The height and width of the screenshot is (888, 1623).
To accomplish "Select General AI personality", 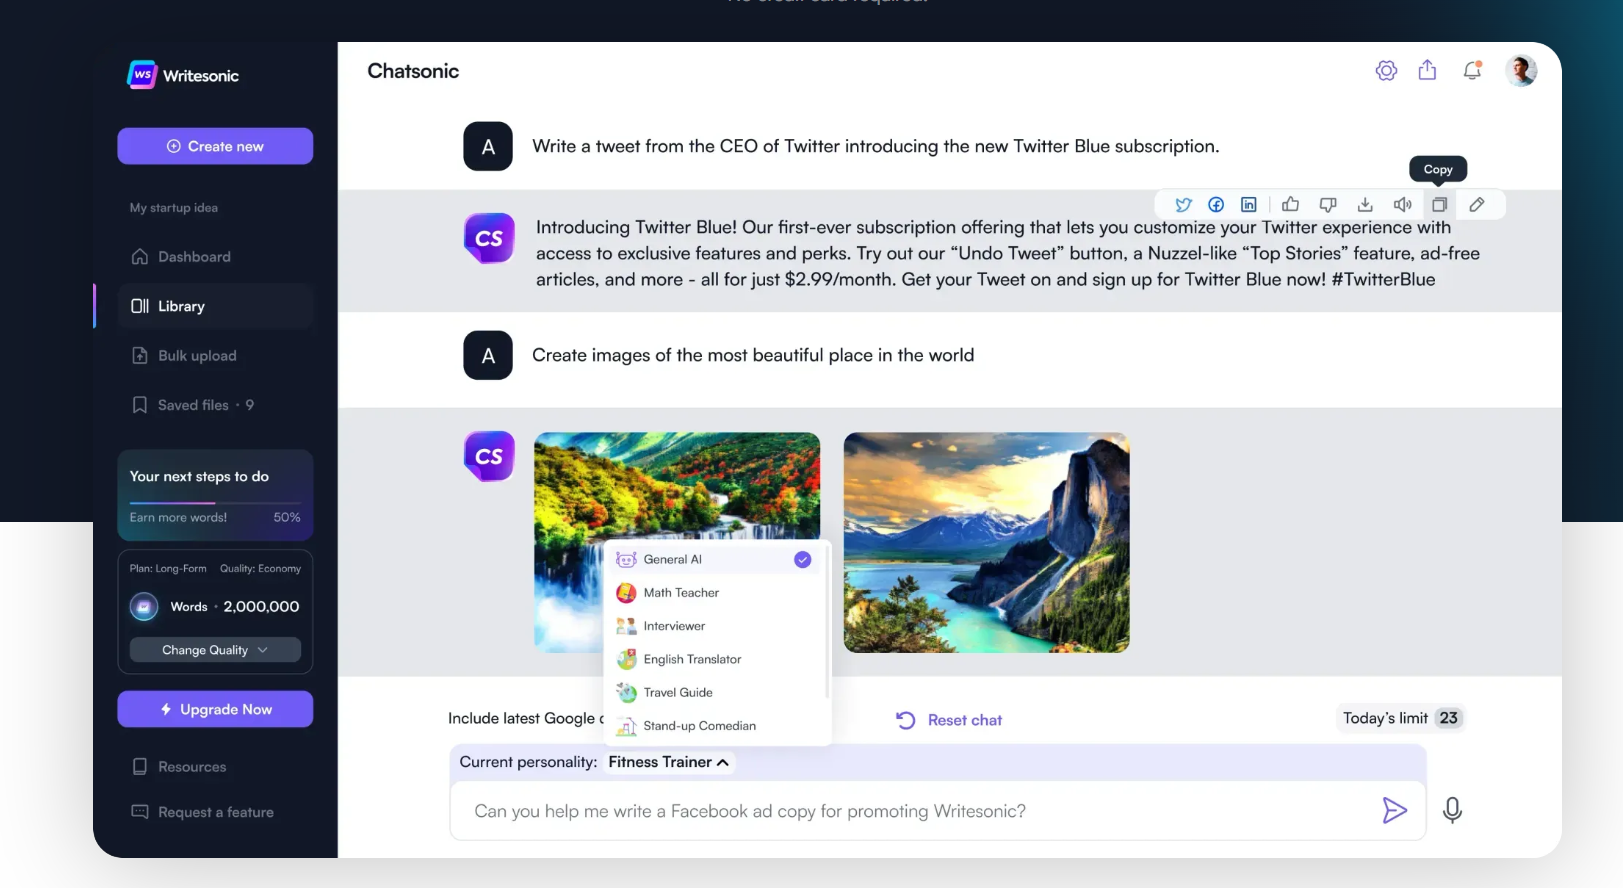I will (713, 560).
